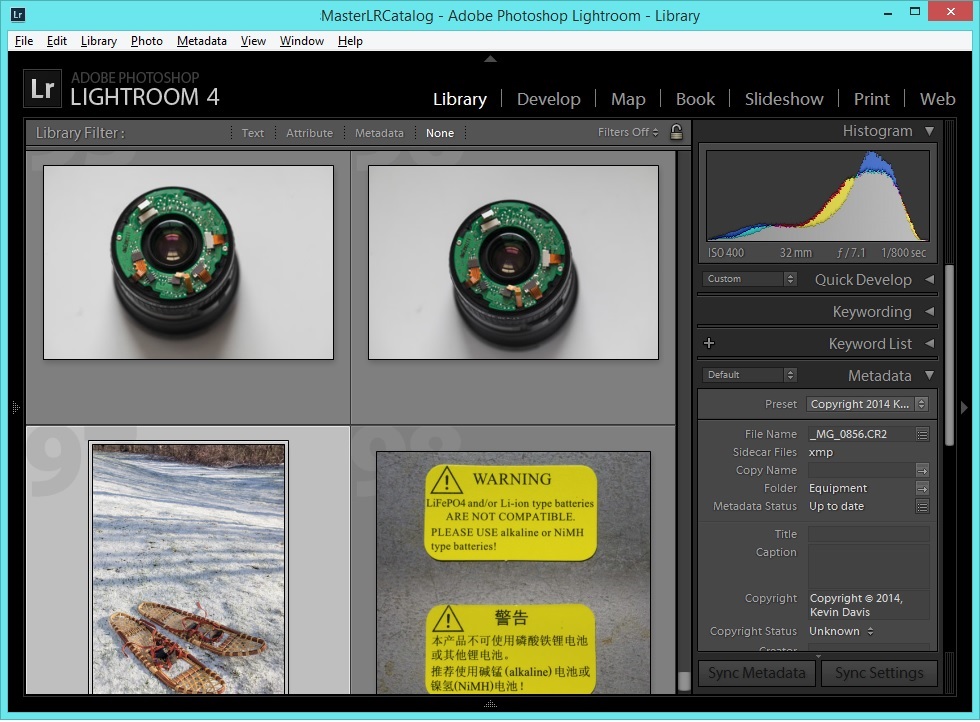Select the Attribute library filter
This screenshot has width=980, height=722.
point(309,133)
